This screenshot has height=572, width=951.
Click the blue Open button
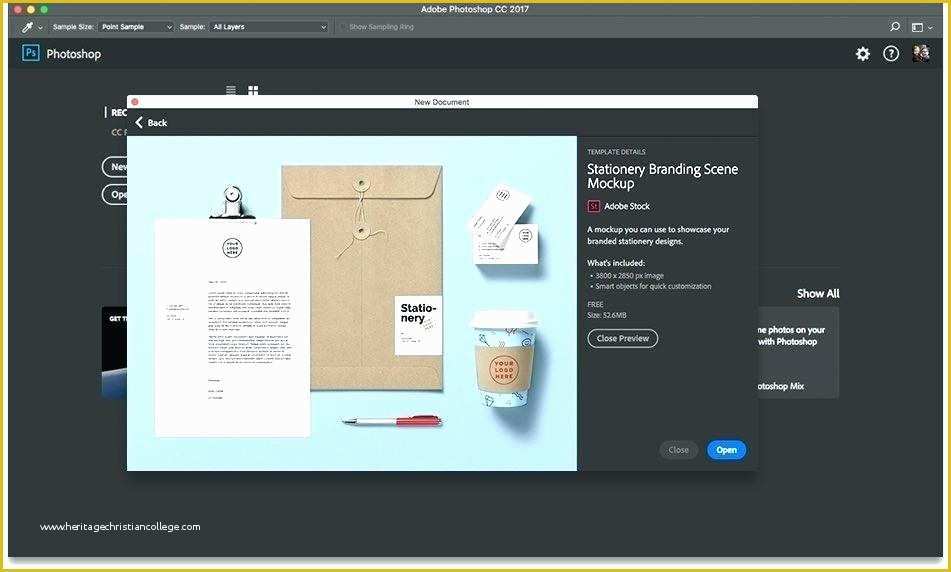[726, 450]
